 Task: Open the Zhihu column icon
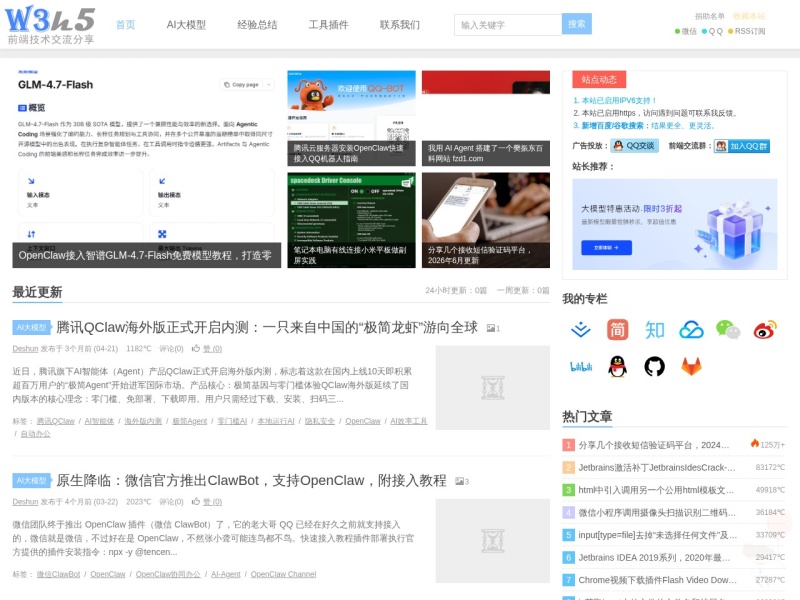point(655,330)
